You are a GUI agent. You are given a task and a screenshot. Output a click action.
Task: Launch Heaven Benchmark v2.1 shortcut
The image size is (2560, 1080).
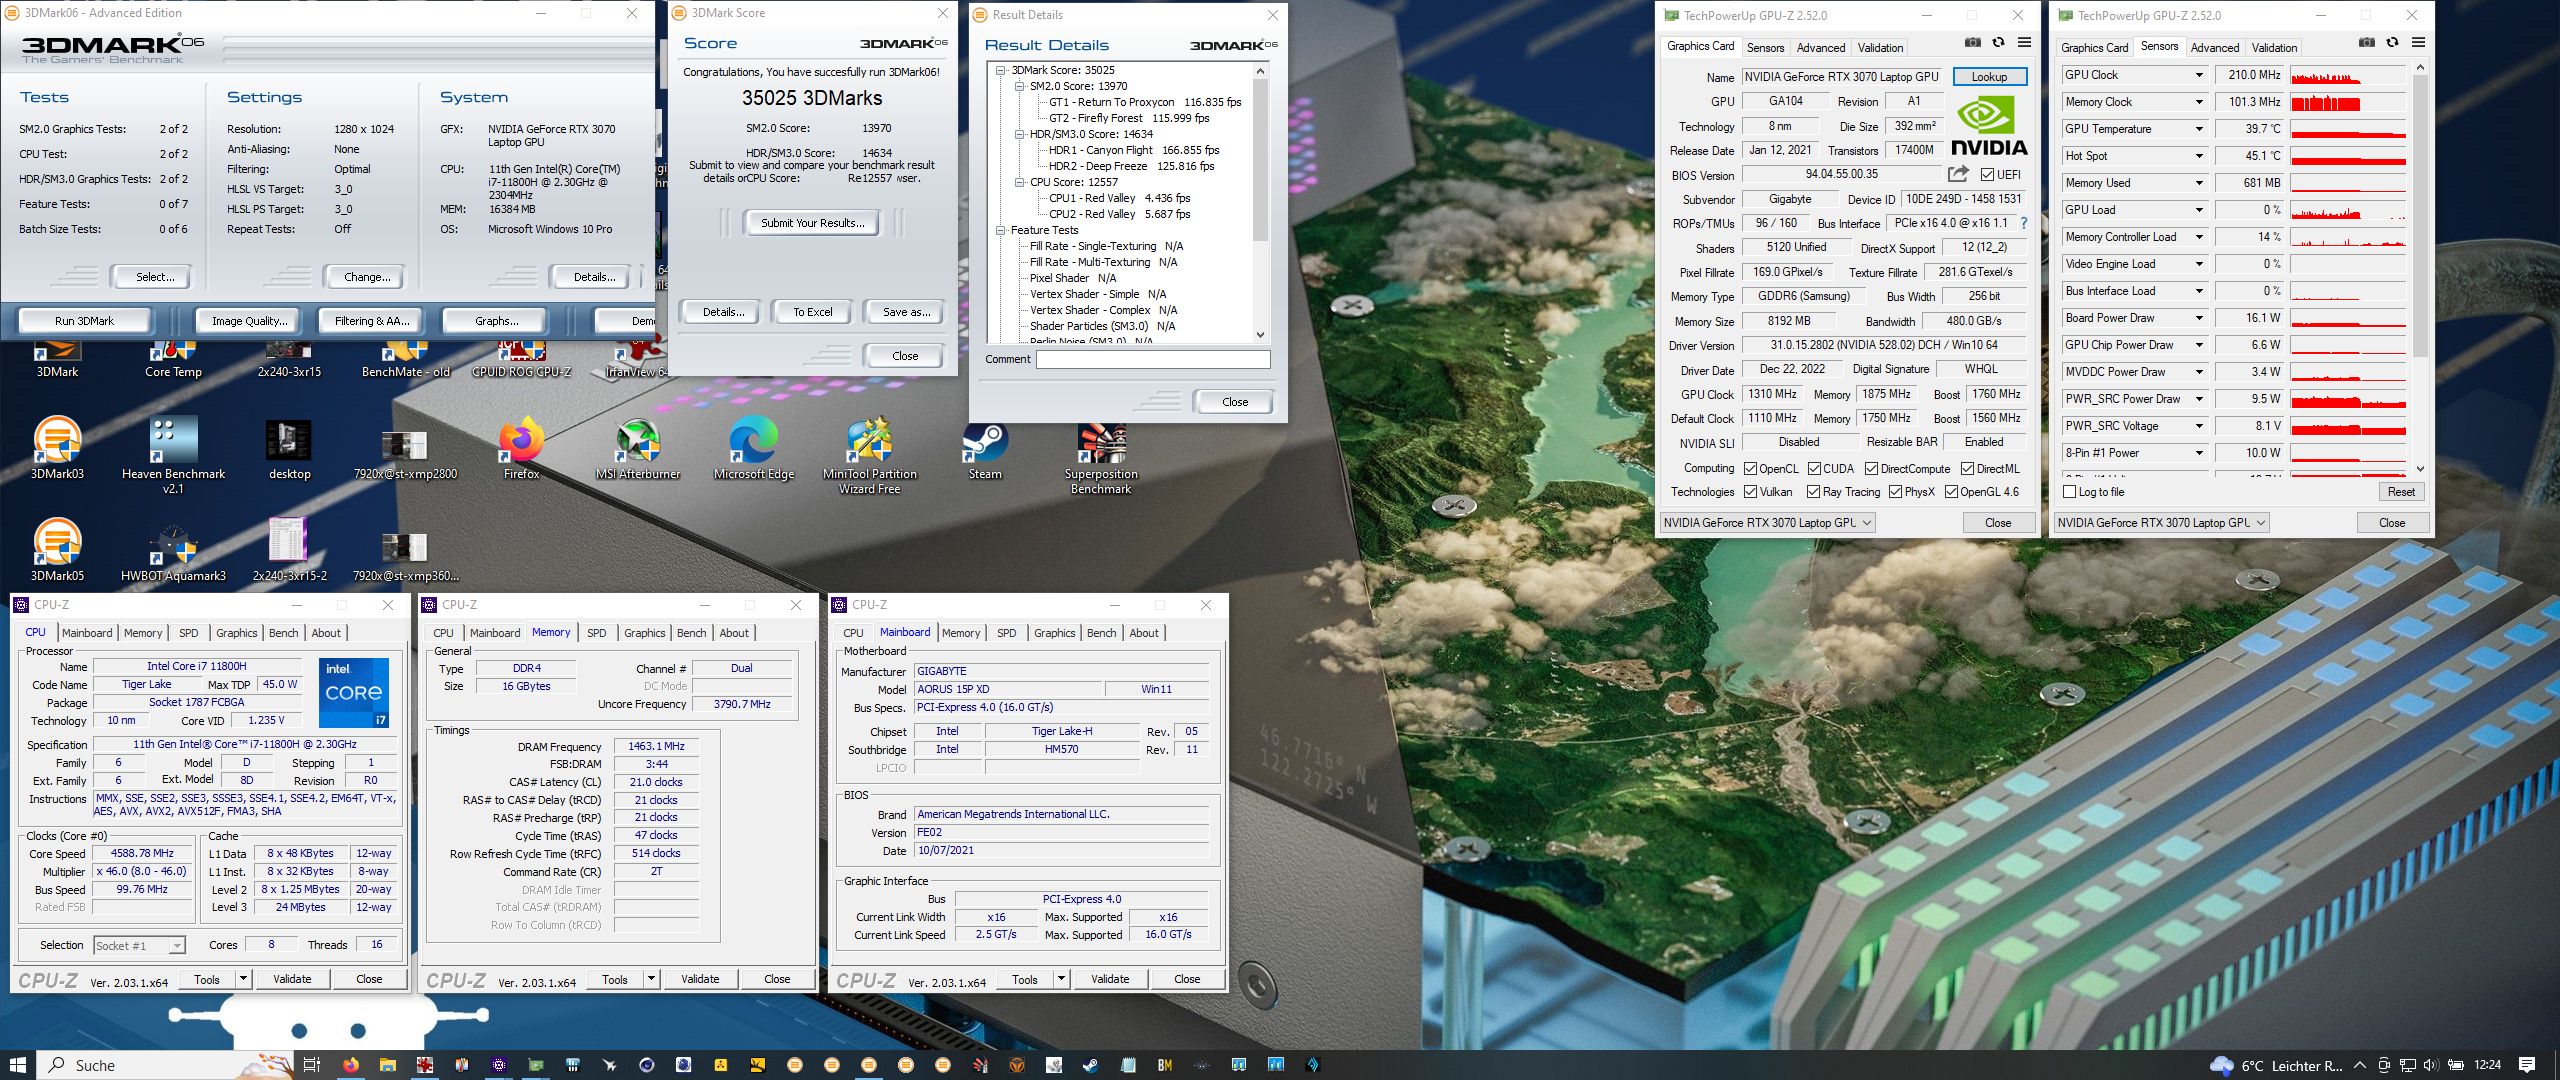click(x=173, y=455)
